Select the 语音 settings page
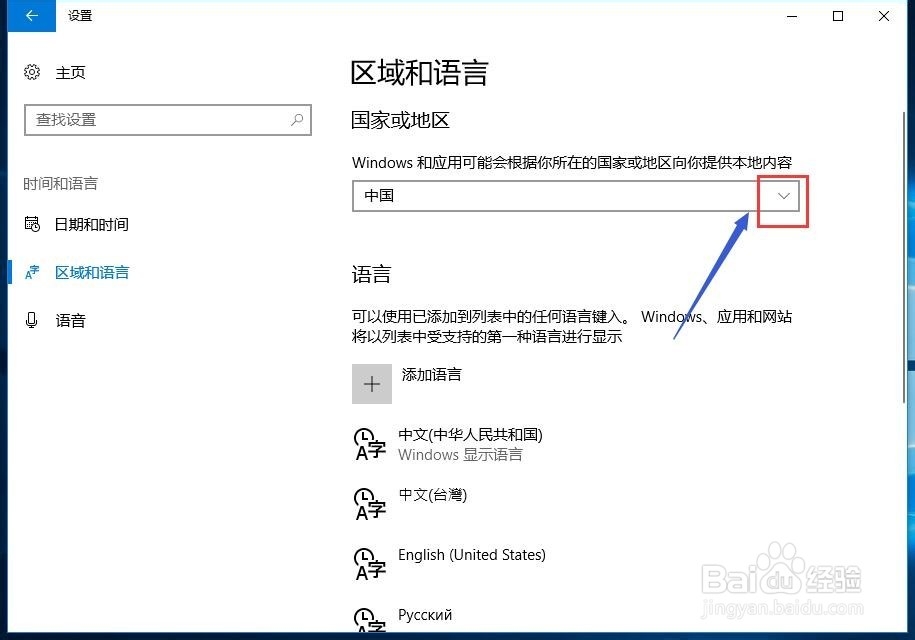Screen dimensions: 915x640 point(72,320)
